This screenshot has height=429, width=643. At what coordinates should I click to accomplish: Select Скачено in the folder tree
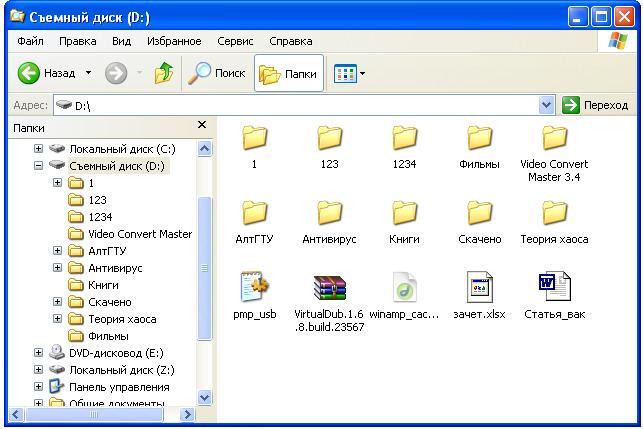point(110,302)
